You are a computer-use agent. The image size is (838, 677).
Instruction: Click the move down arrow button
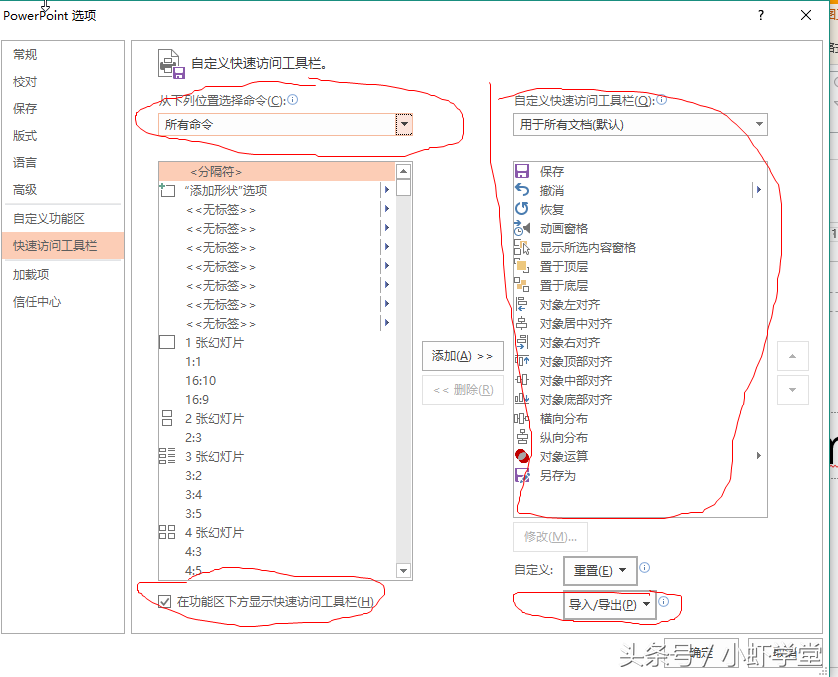793,390
